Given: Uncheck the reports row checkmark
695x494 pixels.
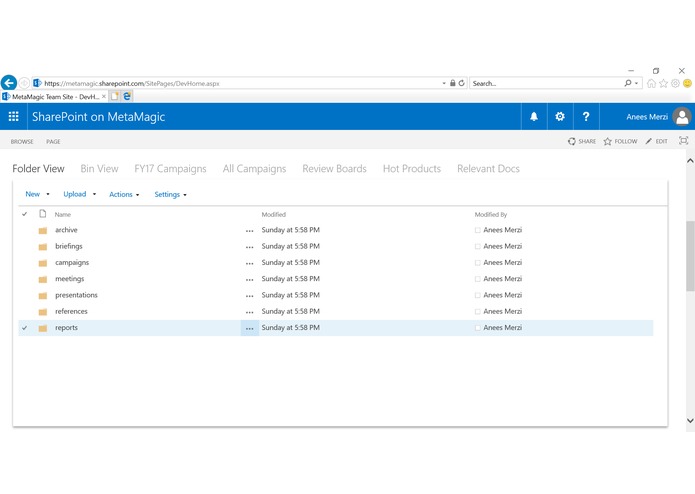Looking at the screenshot, I should point(24,328).
